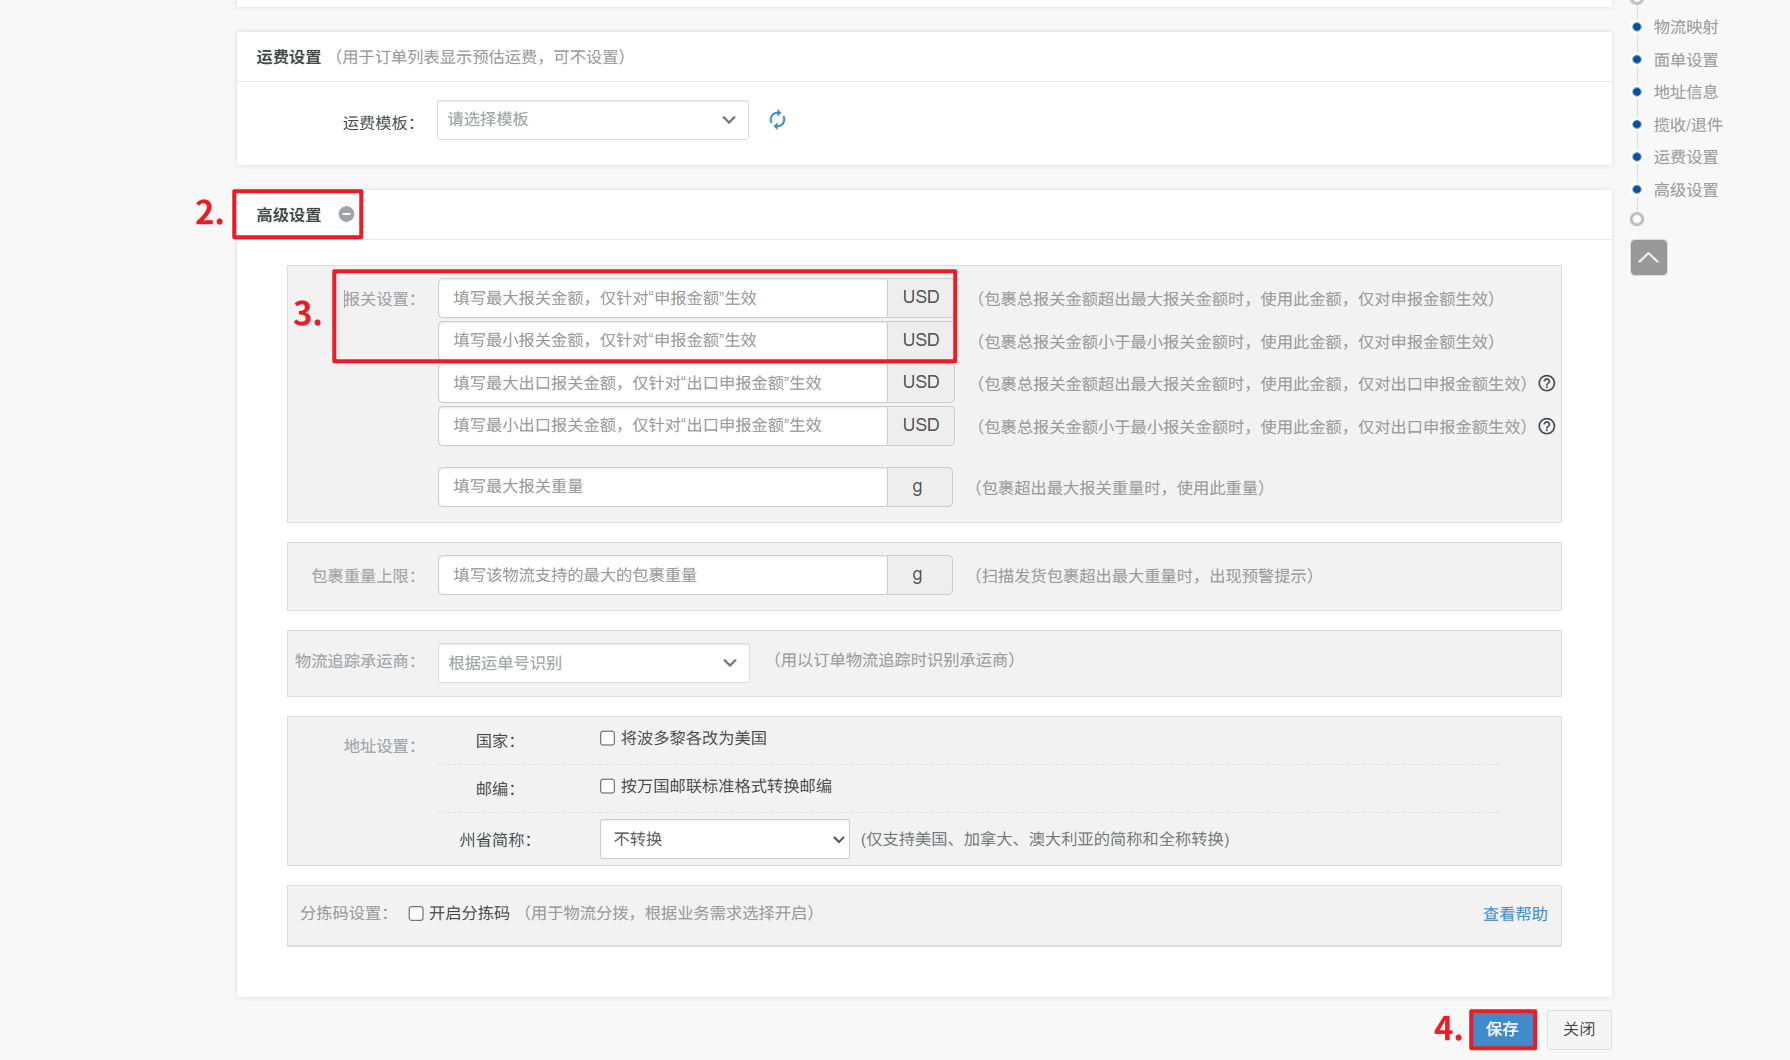Click the back-to-top arrow button
This screenshot has width=1790, height=1060.
coord(1648,257)
